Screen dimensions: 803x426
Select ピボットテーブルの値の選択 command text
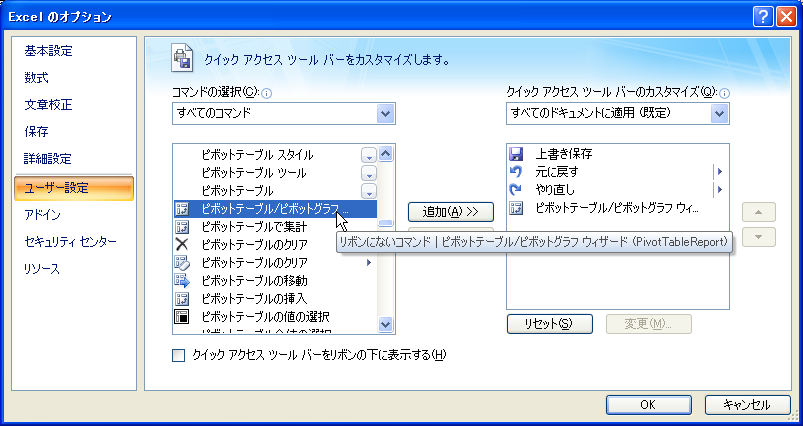click(265, 316)
